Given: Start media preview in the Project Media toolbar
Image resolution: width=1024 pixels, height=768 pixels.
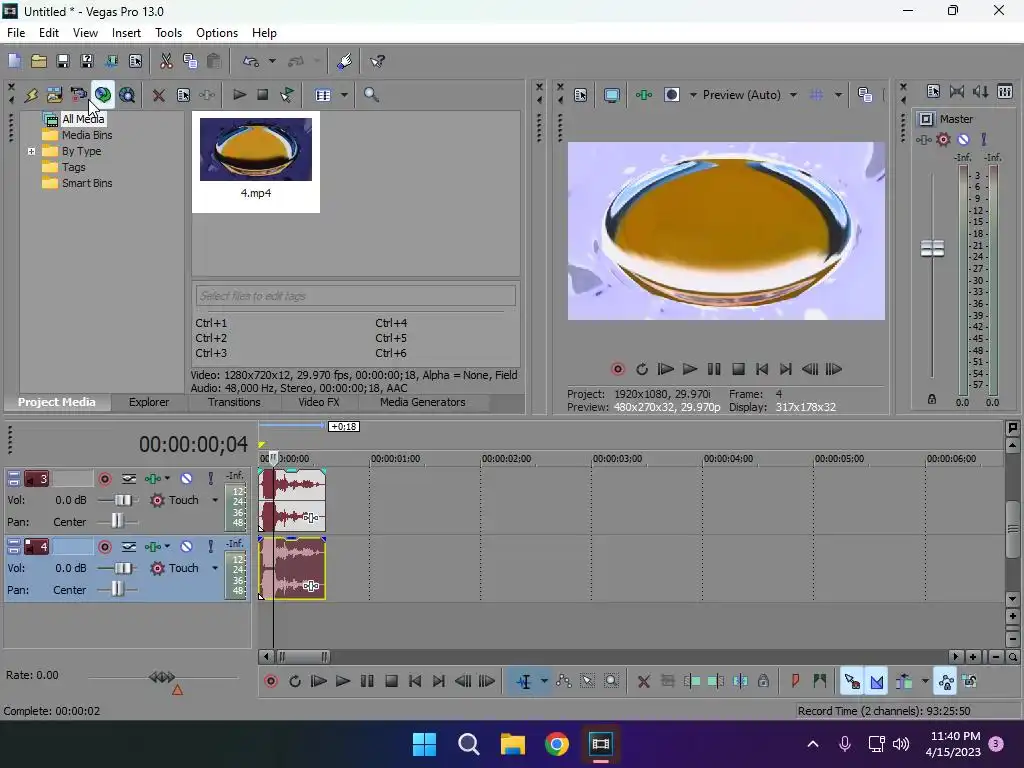Looking at the screenshot, I should 239,95.
